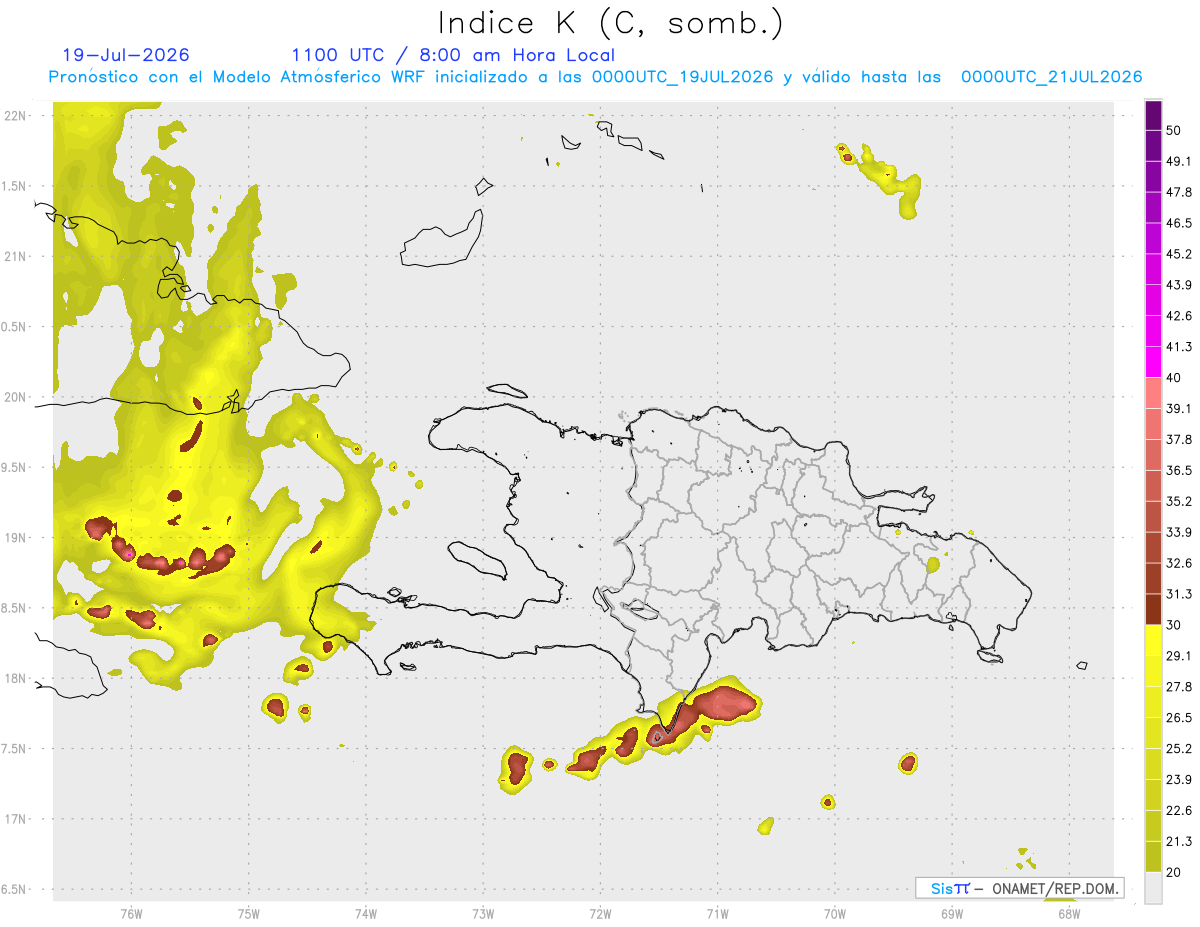Click the colorbar value 20
The width and height of the screenshot is (1200, 927).
[x=1175, y=872]
